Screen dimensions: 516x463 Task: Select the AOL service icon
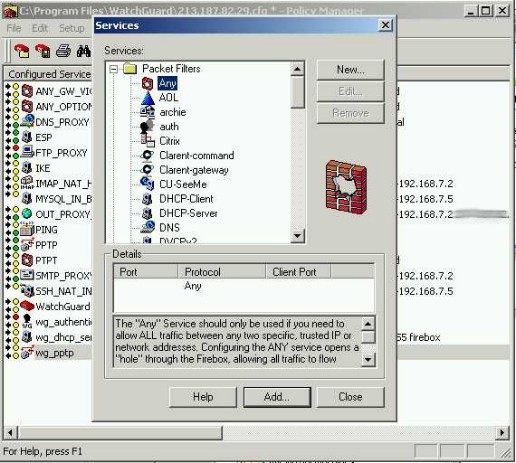click(x=147, y=98)
